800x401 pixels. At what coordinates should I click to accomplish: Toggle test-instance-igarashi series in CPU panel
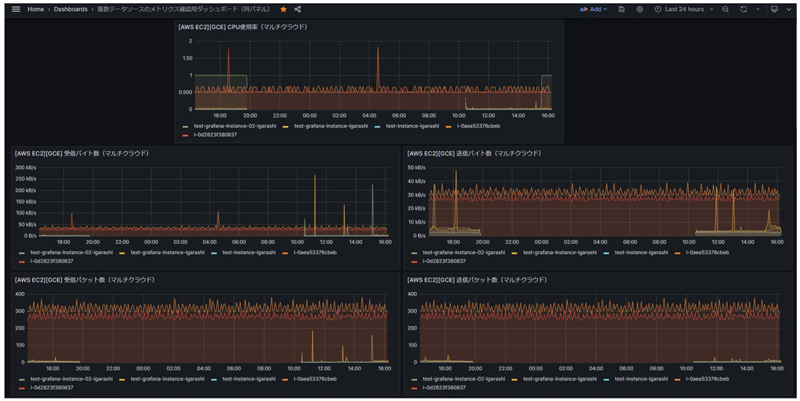412,126
